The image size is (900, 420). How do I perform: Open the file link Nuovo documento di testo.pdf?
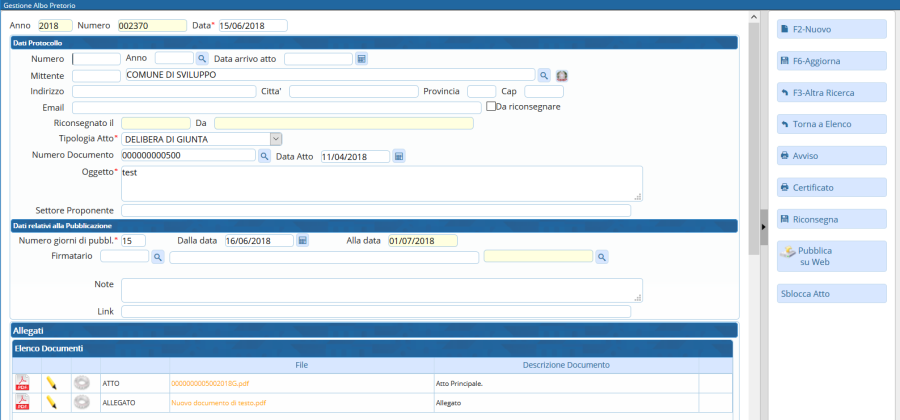[218, 403]
